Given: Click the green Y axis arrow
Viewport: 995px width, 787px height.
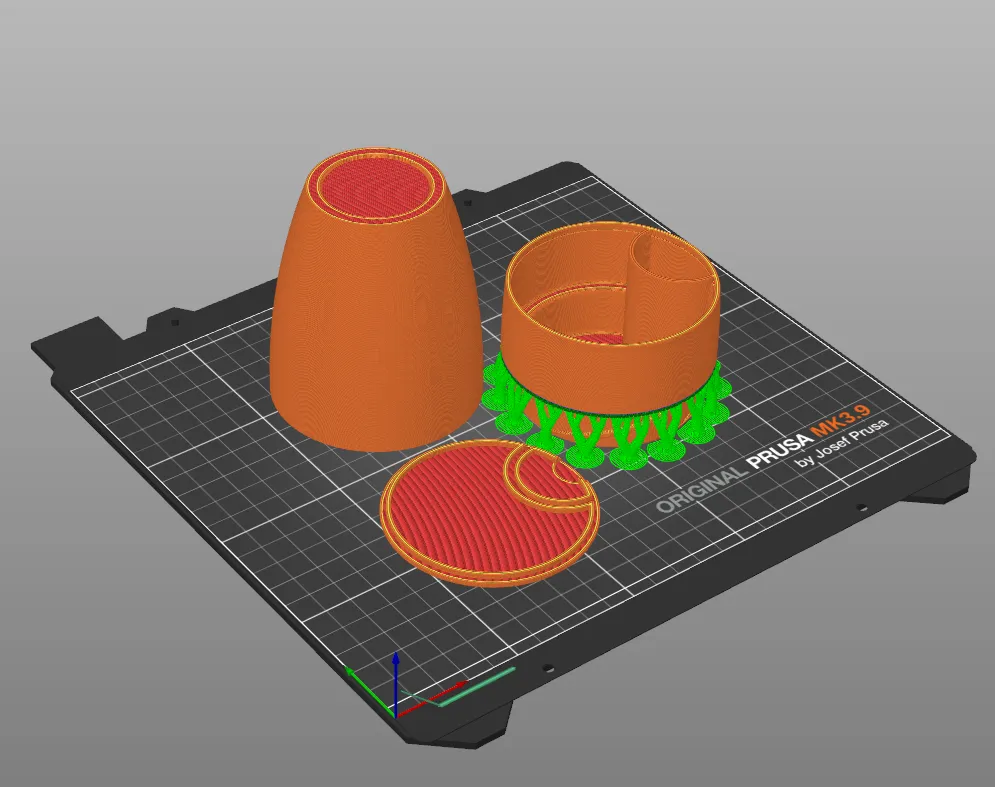Looking at the screenshot, I should pos(369,691).
